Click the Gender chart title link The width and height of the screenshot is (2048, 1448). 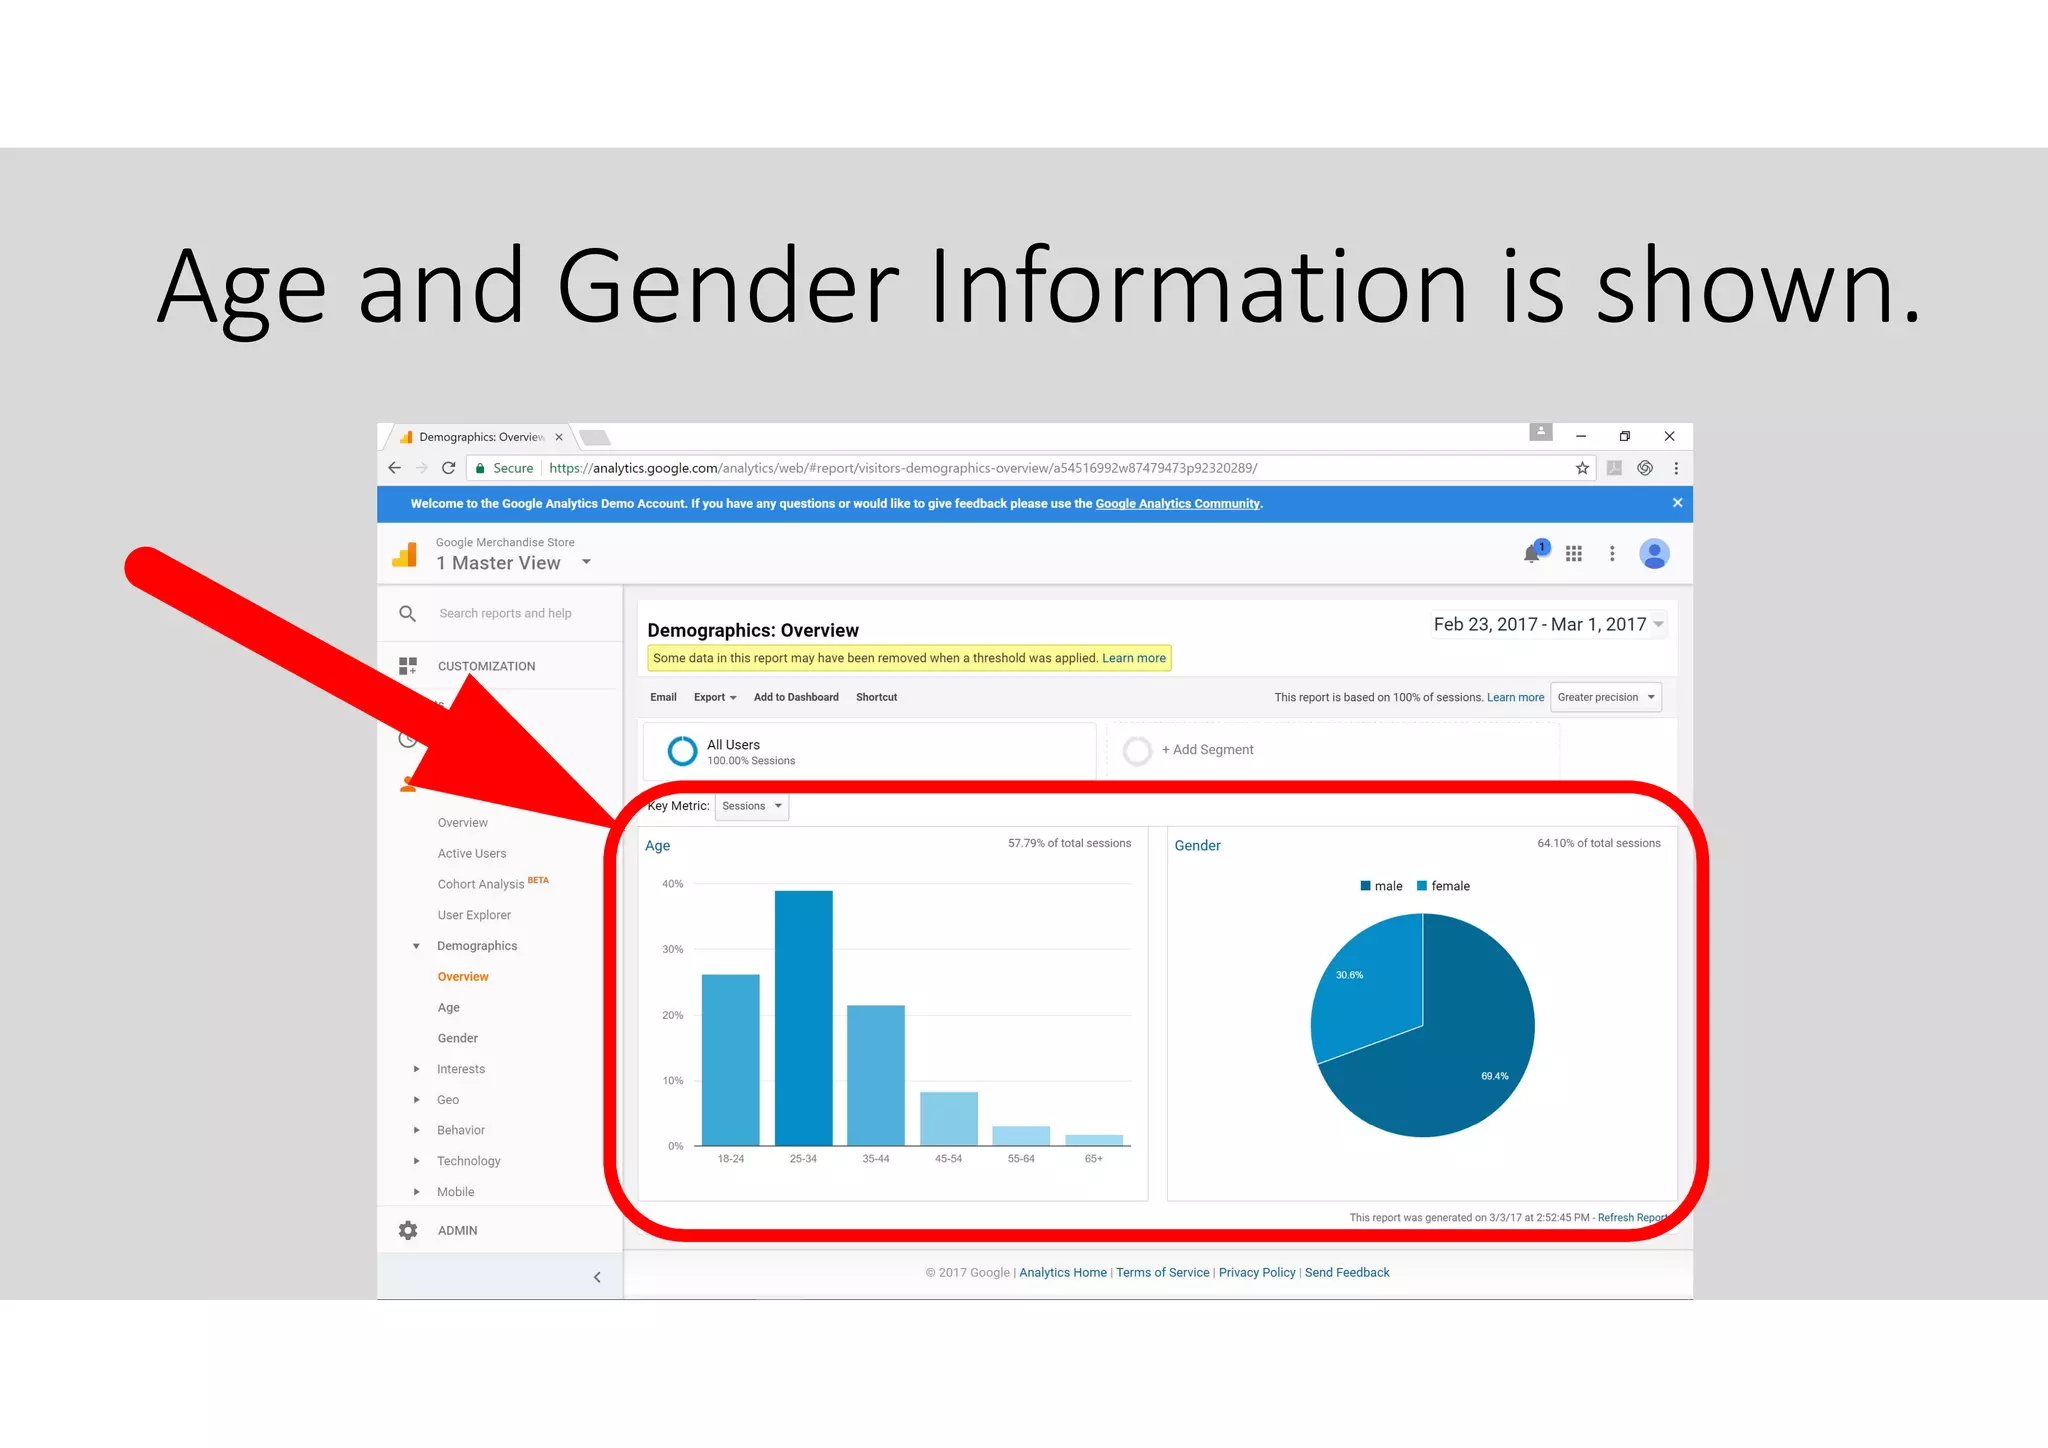tap(1197, 846)
